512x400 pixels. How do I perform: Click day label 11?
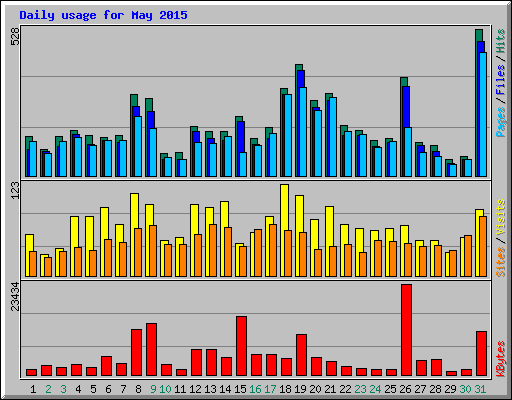click(x=180, y=389)
